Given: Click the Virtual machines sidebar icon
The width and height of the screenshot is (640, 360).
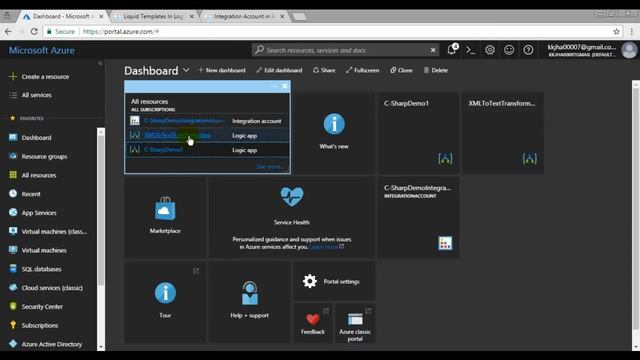Looking at the screenshot, I should tap(13, 250).
